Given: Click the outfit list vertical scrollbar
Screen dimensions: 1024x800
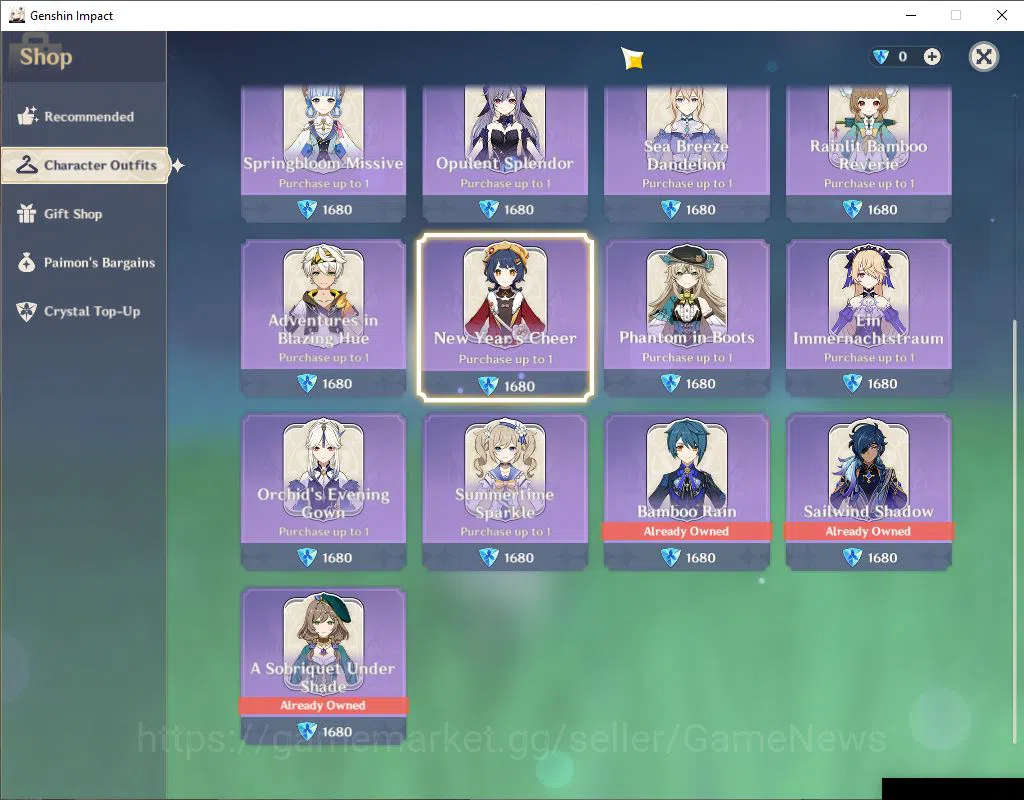Looking at the screenshot, I should point(1014,532).
